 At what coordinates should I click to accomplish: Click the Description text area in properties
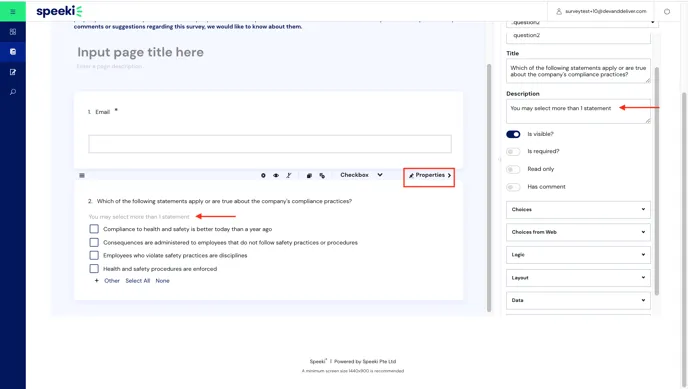(578, 111)
